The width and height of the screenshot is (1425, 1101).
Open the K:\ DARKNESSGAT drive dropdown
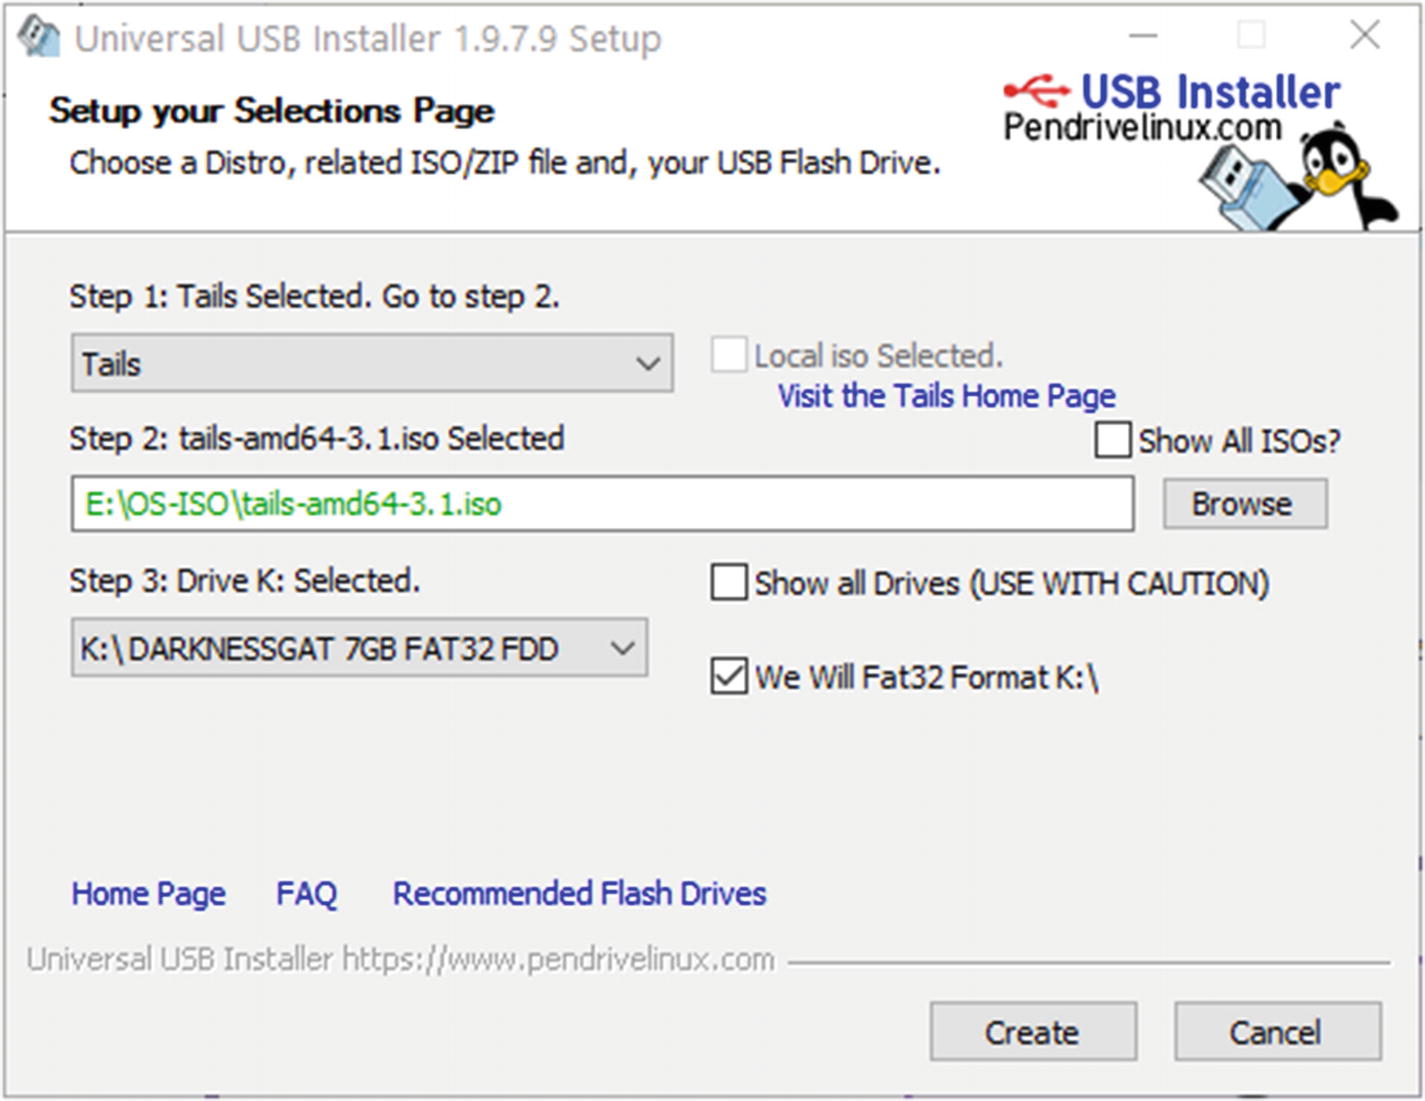click(359, 648)
